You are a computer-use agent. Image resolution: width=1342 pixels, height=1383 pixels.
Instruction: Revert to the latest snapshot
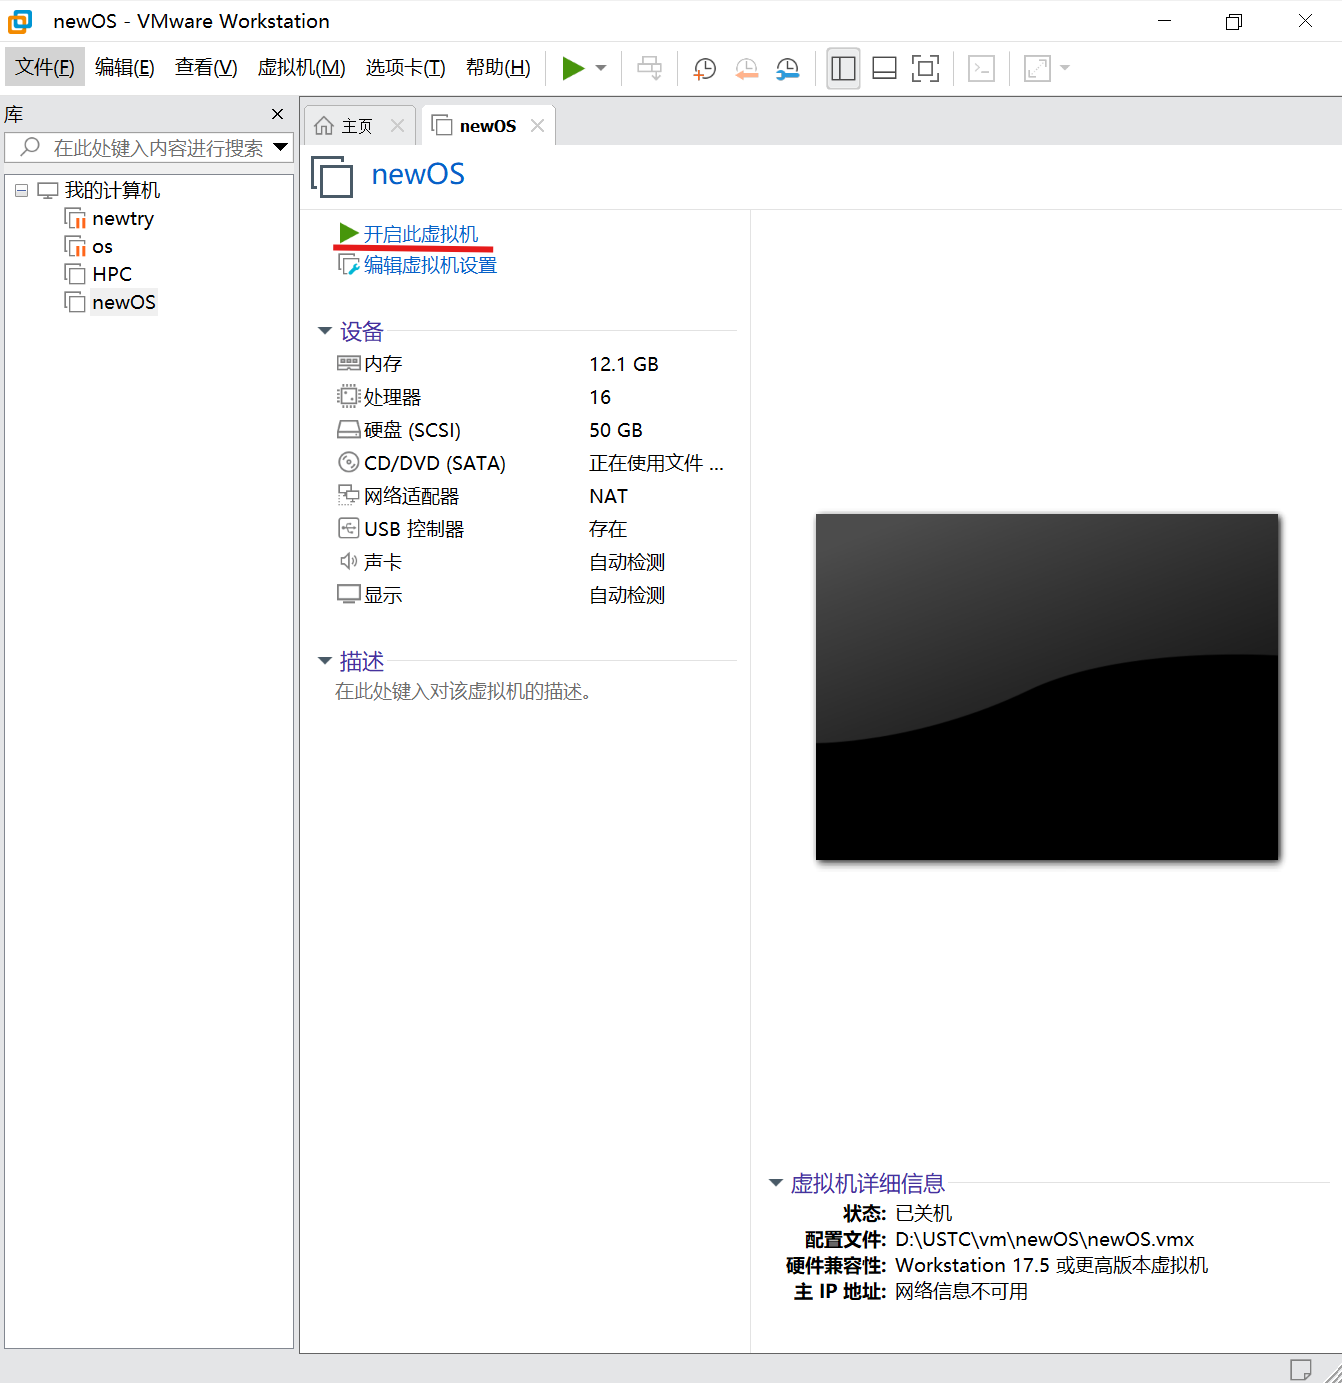tap(746, 68)
